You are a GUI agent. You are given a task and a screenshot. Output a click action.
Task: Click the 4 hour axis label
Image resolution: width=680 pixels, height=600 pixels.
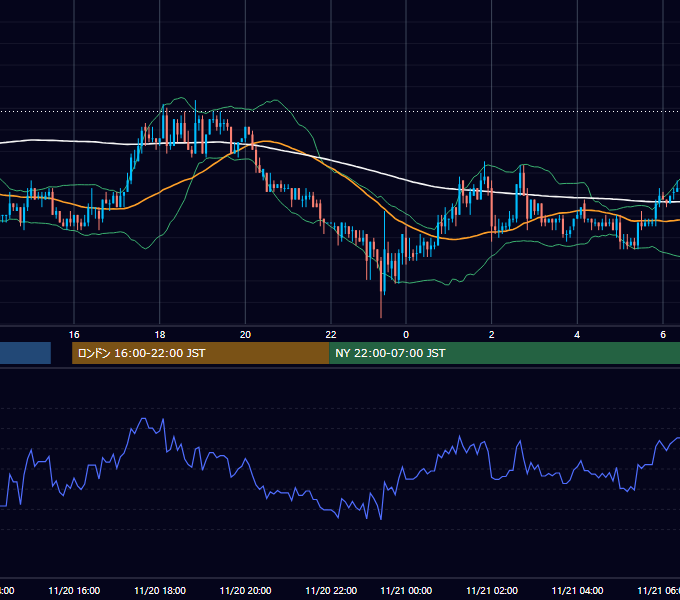click(577, 335)
